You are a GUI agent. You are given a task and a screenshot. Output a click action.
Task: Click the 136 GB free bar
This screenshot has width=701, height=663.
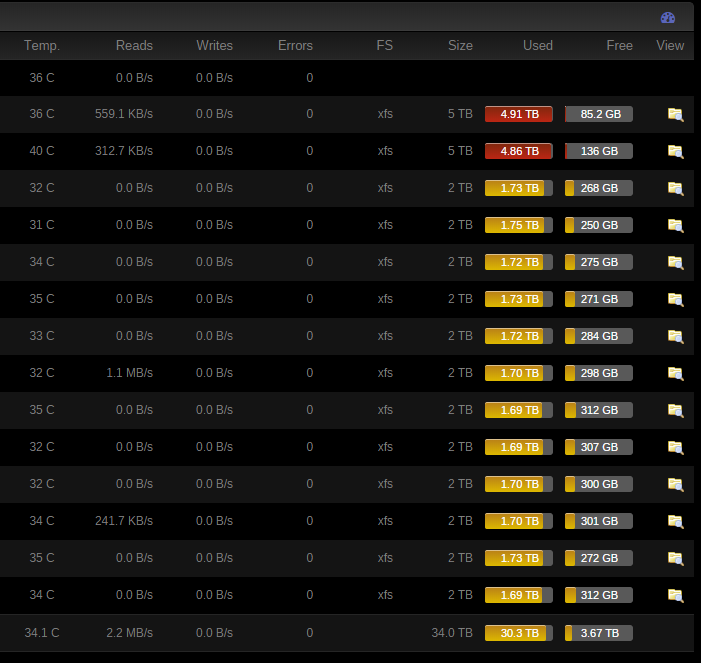click(599, 151)
